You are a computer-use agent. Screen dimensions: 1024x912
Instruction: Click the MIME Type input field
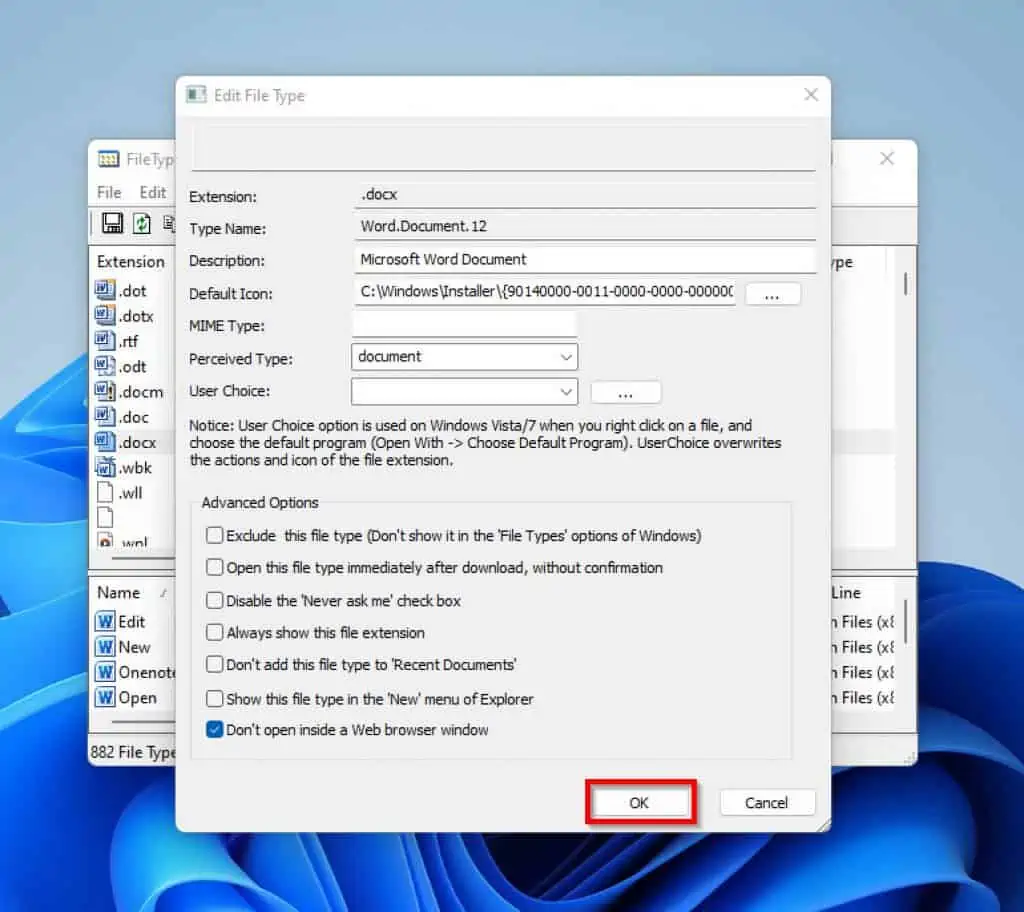(464, 325)
